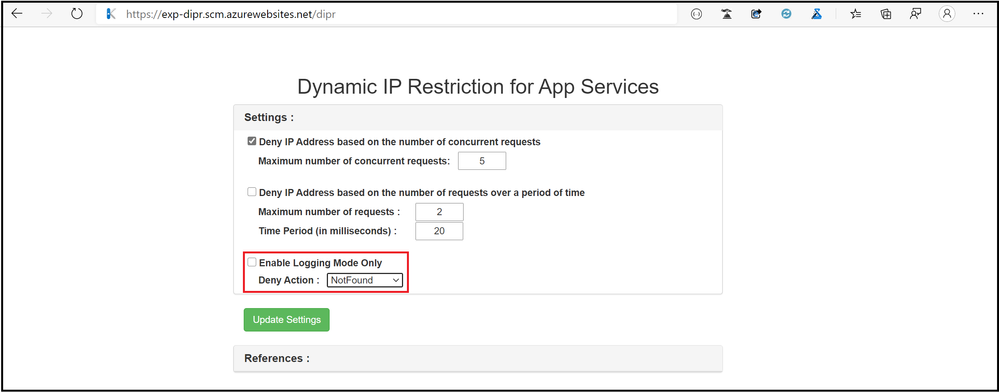This screenshot has height=392, width=999.
Task: Click the circled arrows extension icon
Action: click(x=696, y=14)
